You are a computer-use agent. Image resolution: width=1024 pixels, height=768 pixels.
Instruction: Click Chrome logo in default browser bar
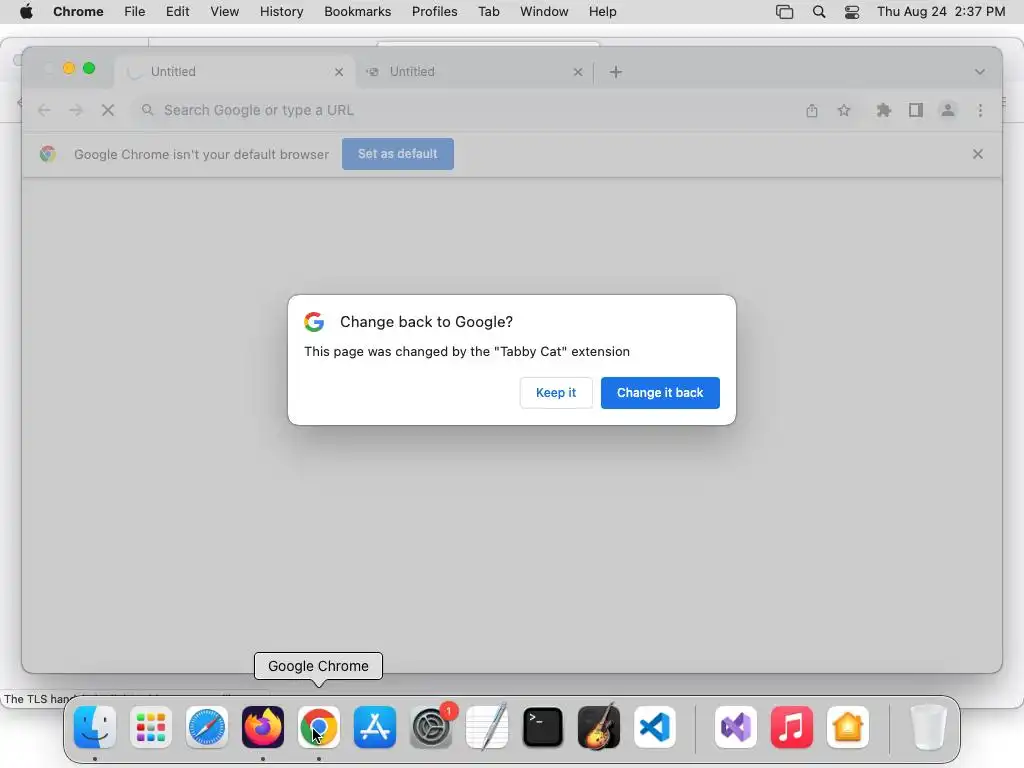[x=48, y=154]
